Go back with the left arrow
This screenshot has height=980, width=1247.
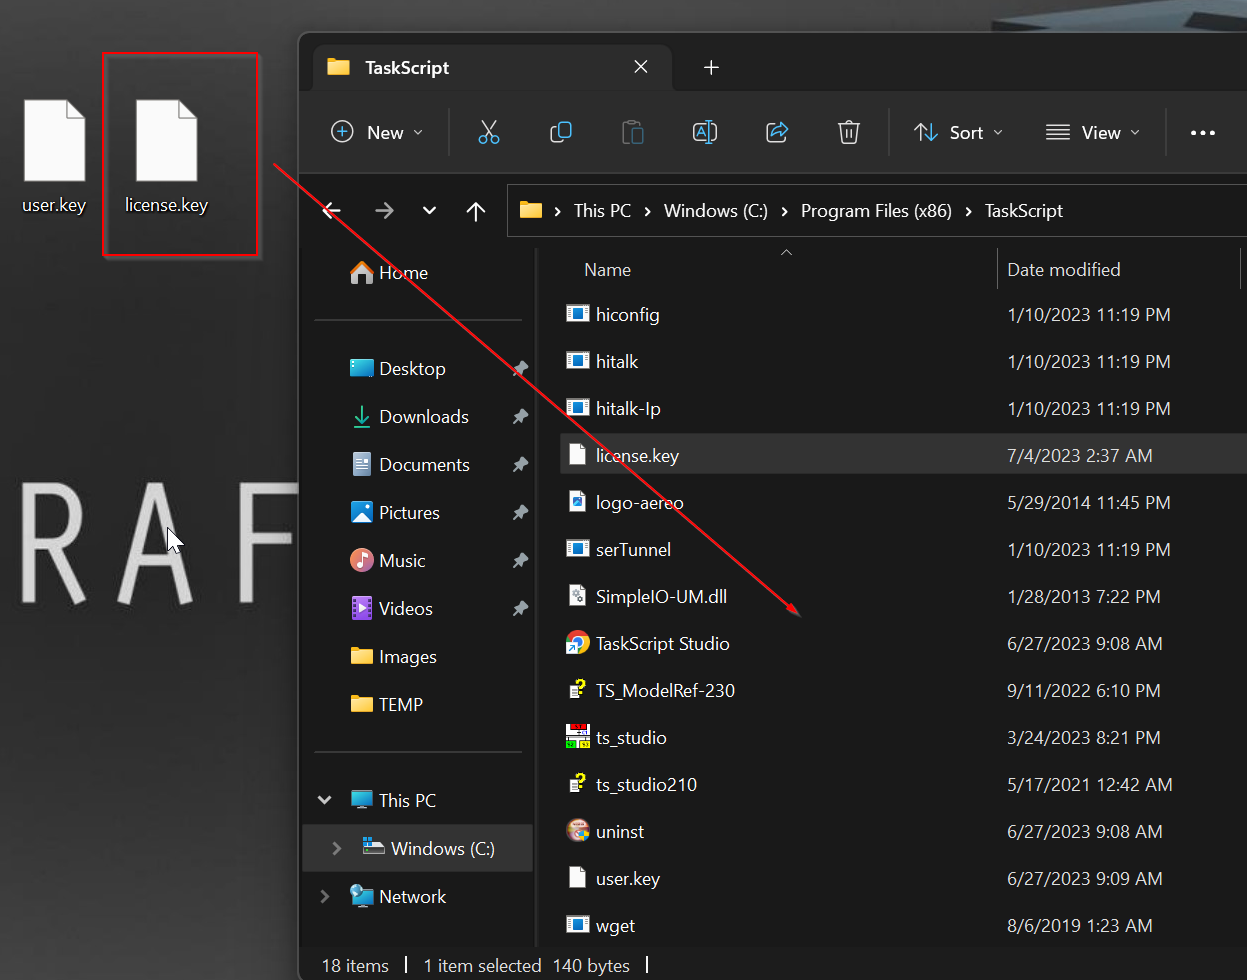[x=332, y=211]
